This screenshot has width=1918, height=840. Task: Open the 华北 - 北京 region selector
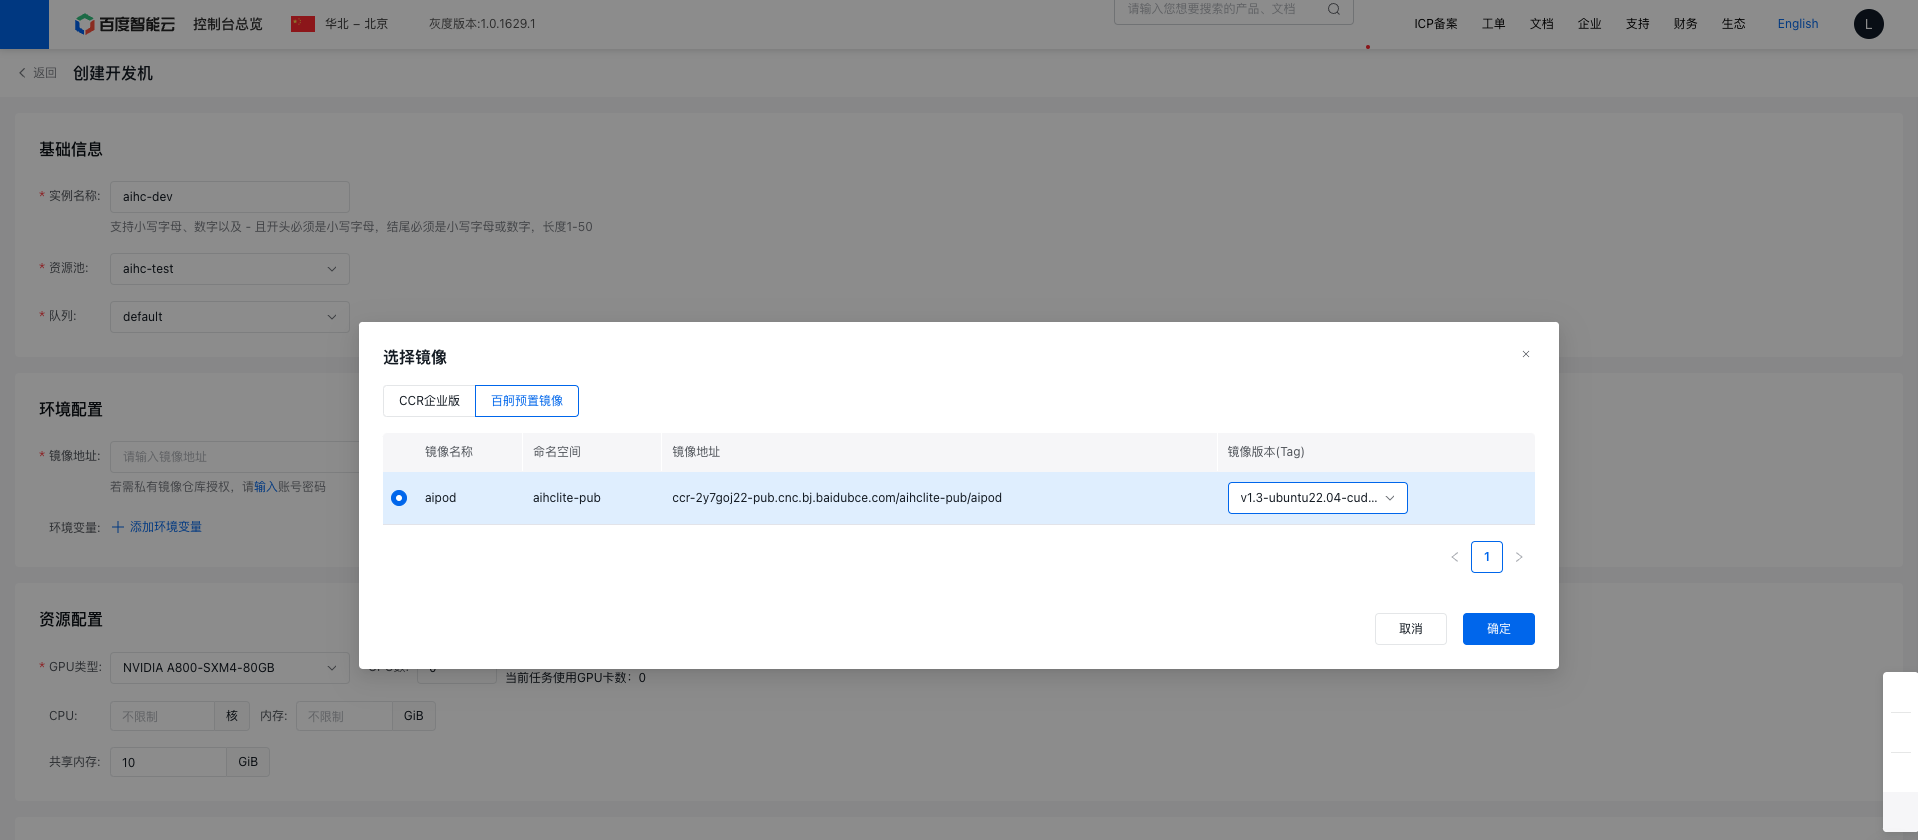click(x=356, y=24)
